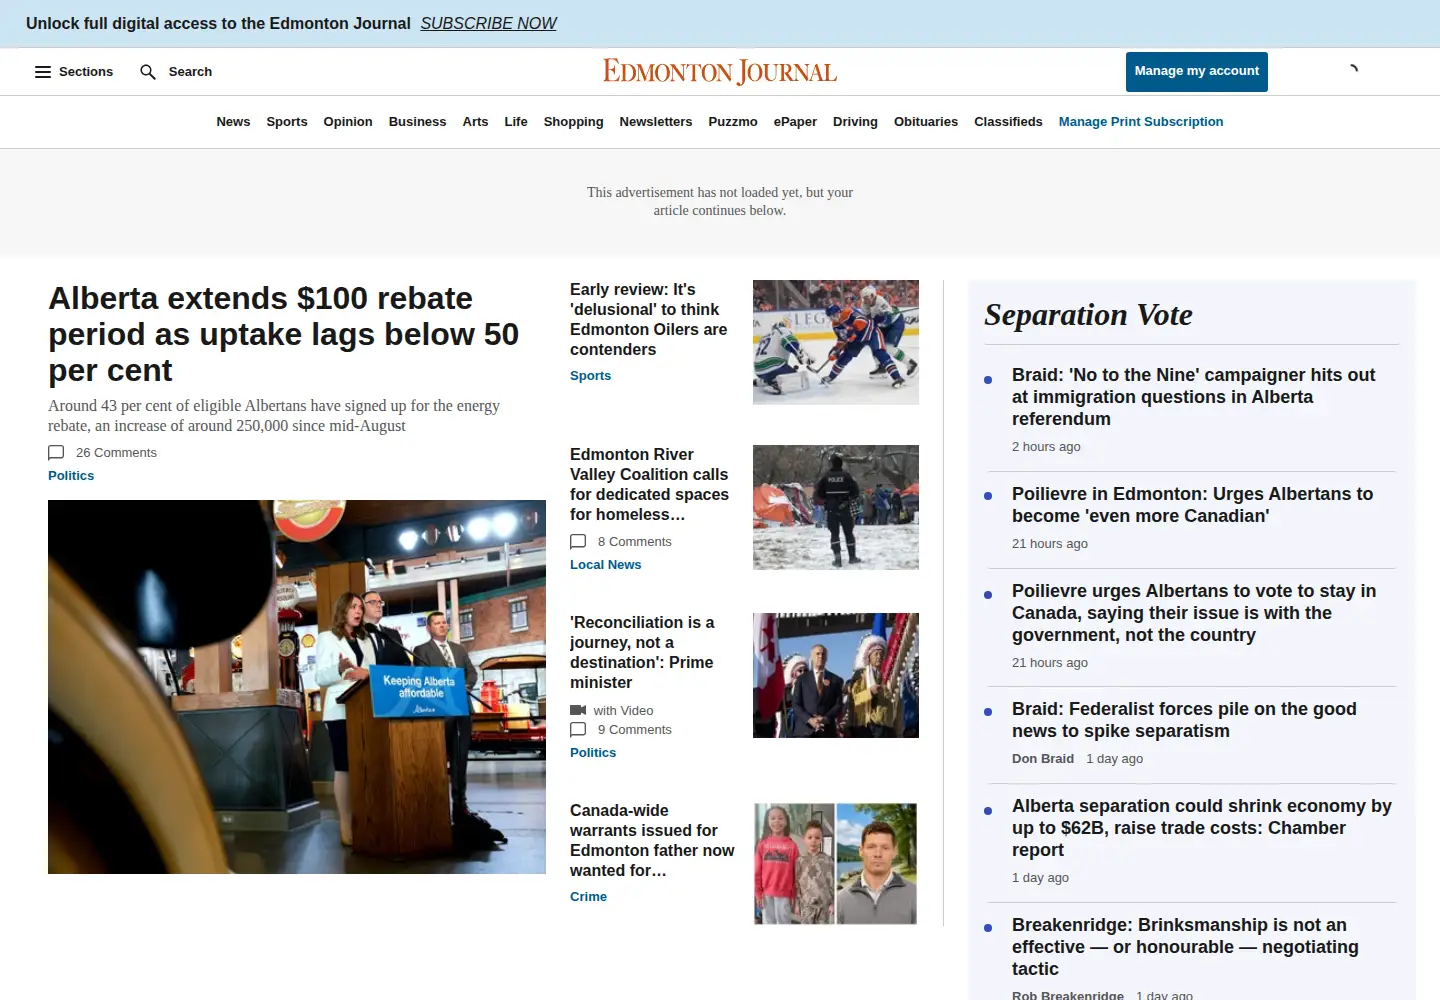Open the Shopping section
The height and width of the screenshot is (1000, 1440).
click(573, 122)
